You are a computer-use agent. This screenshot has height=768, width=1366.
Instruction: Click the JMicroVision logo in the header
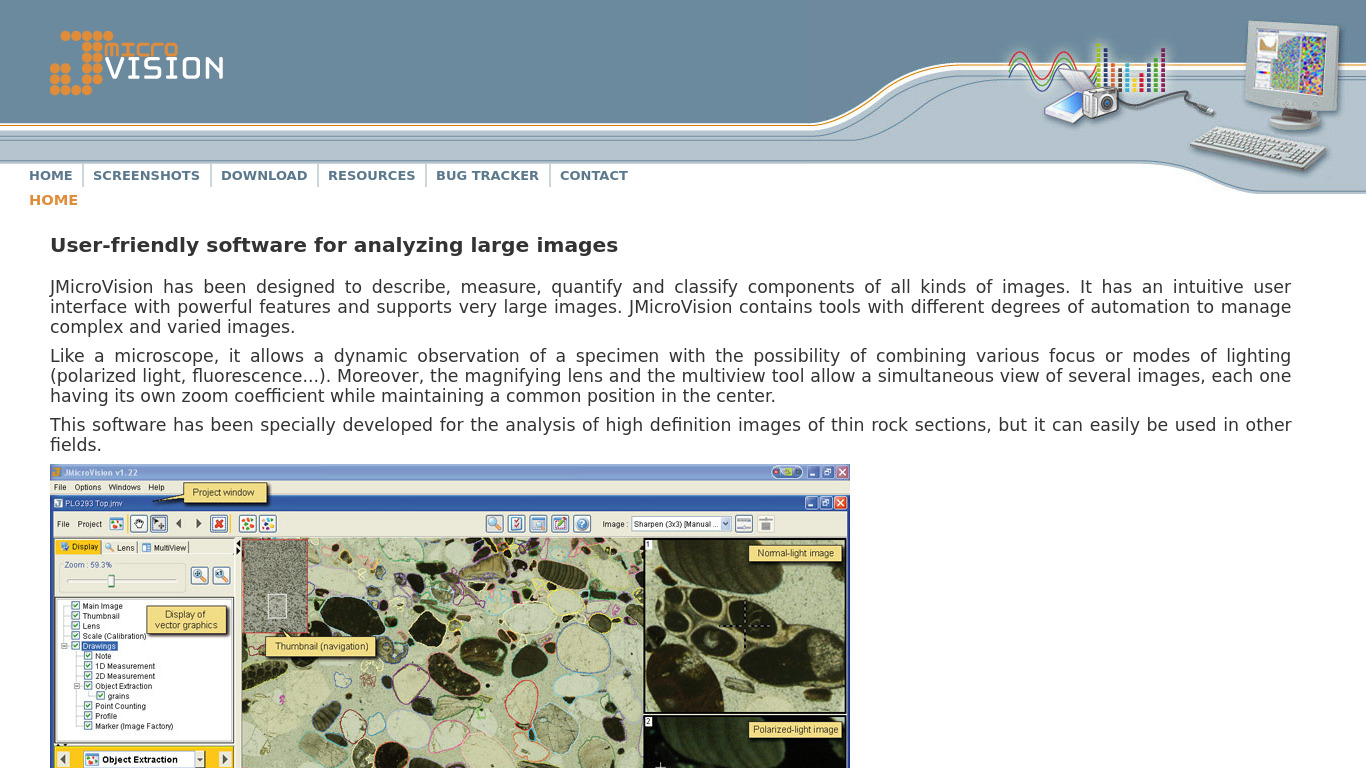click(x=136, y=62)
